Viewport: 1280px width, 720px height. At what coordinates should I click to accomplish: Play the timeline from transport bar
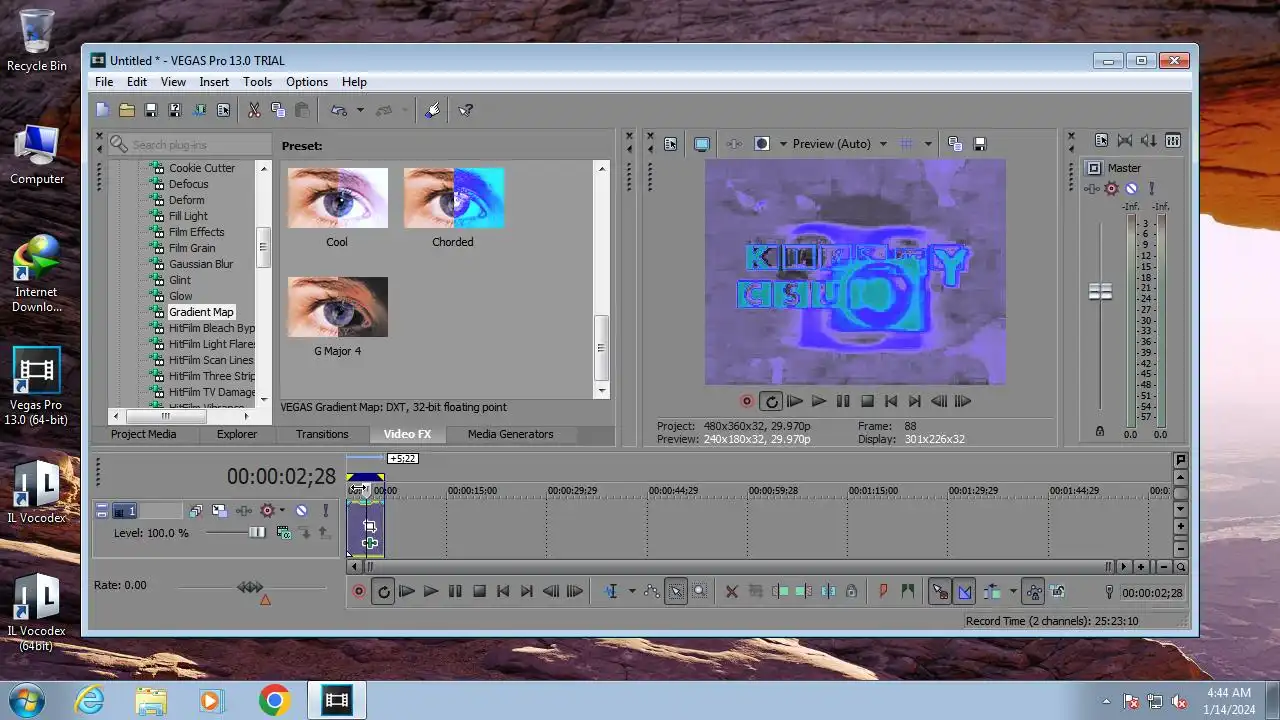tap(431, 592)
